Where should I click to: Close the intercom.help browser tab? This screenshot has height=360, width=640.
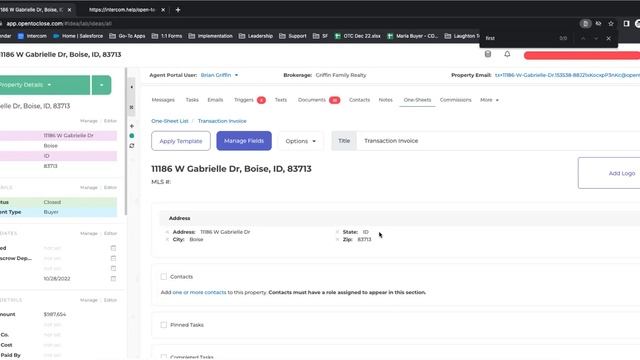pyautogui.click(x=163, y=9)
